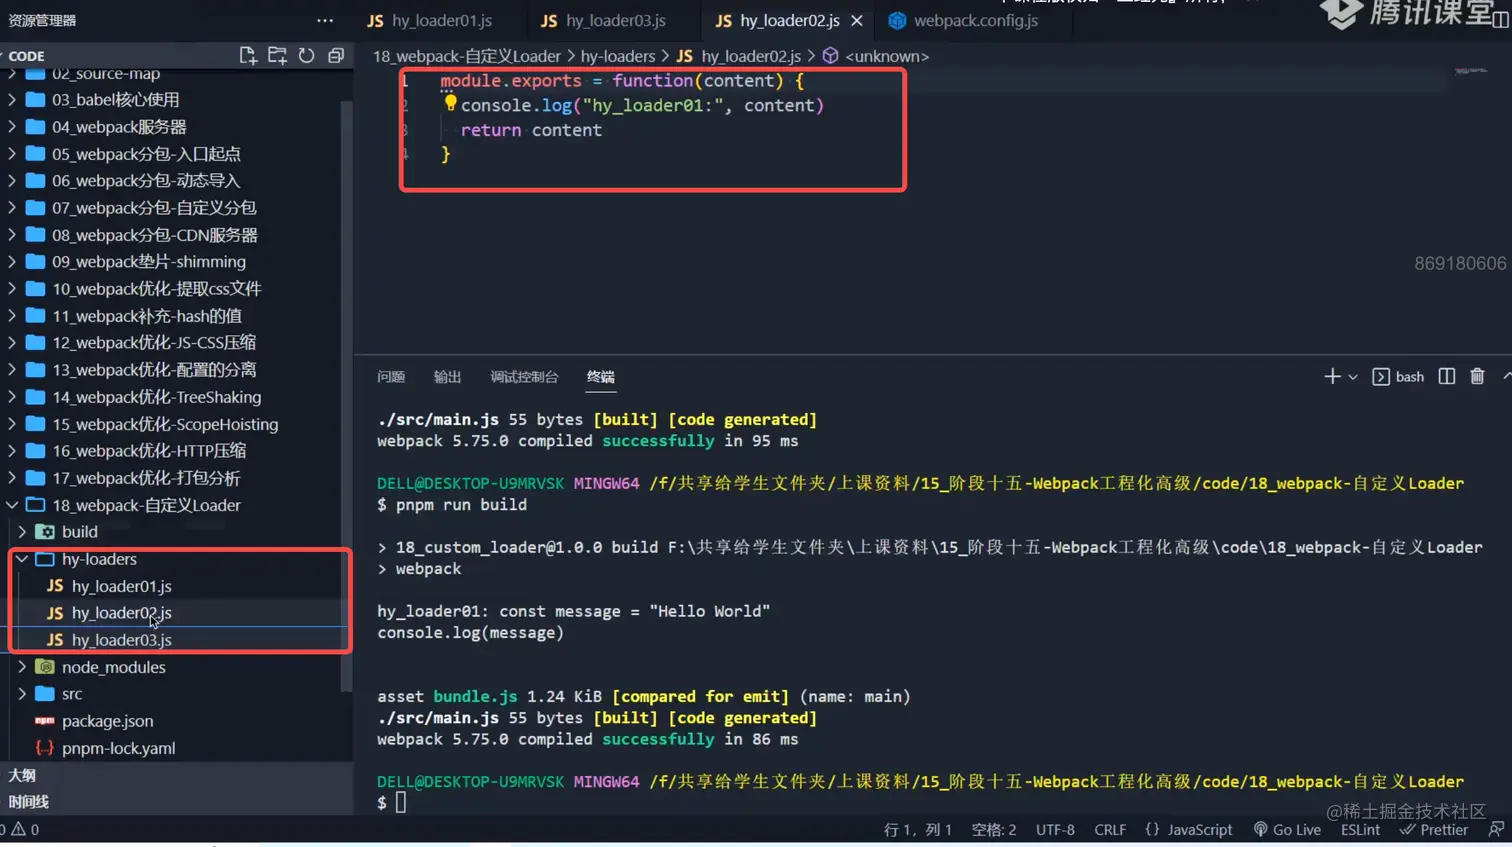Click the npm icon beside package.json
Viewport: 1512px width, 847px height.
coord(44,721)
